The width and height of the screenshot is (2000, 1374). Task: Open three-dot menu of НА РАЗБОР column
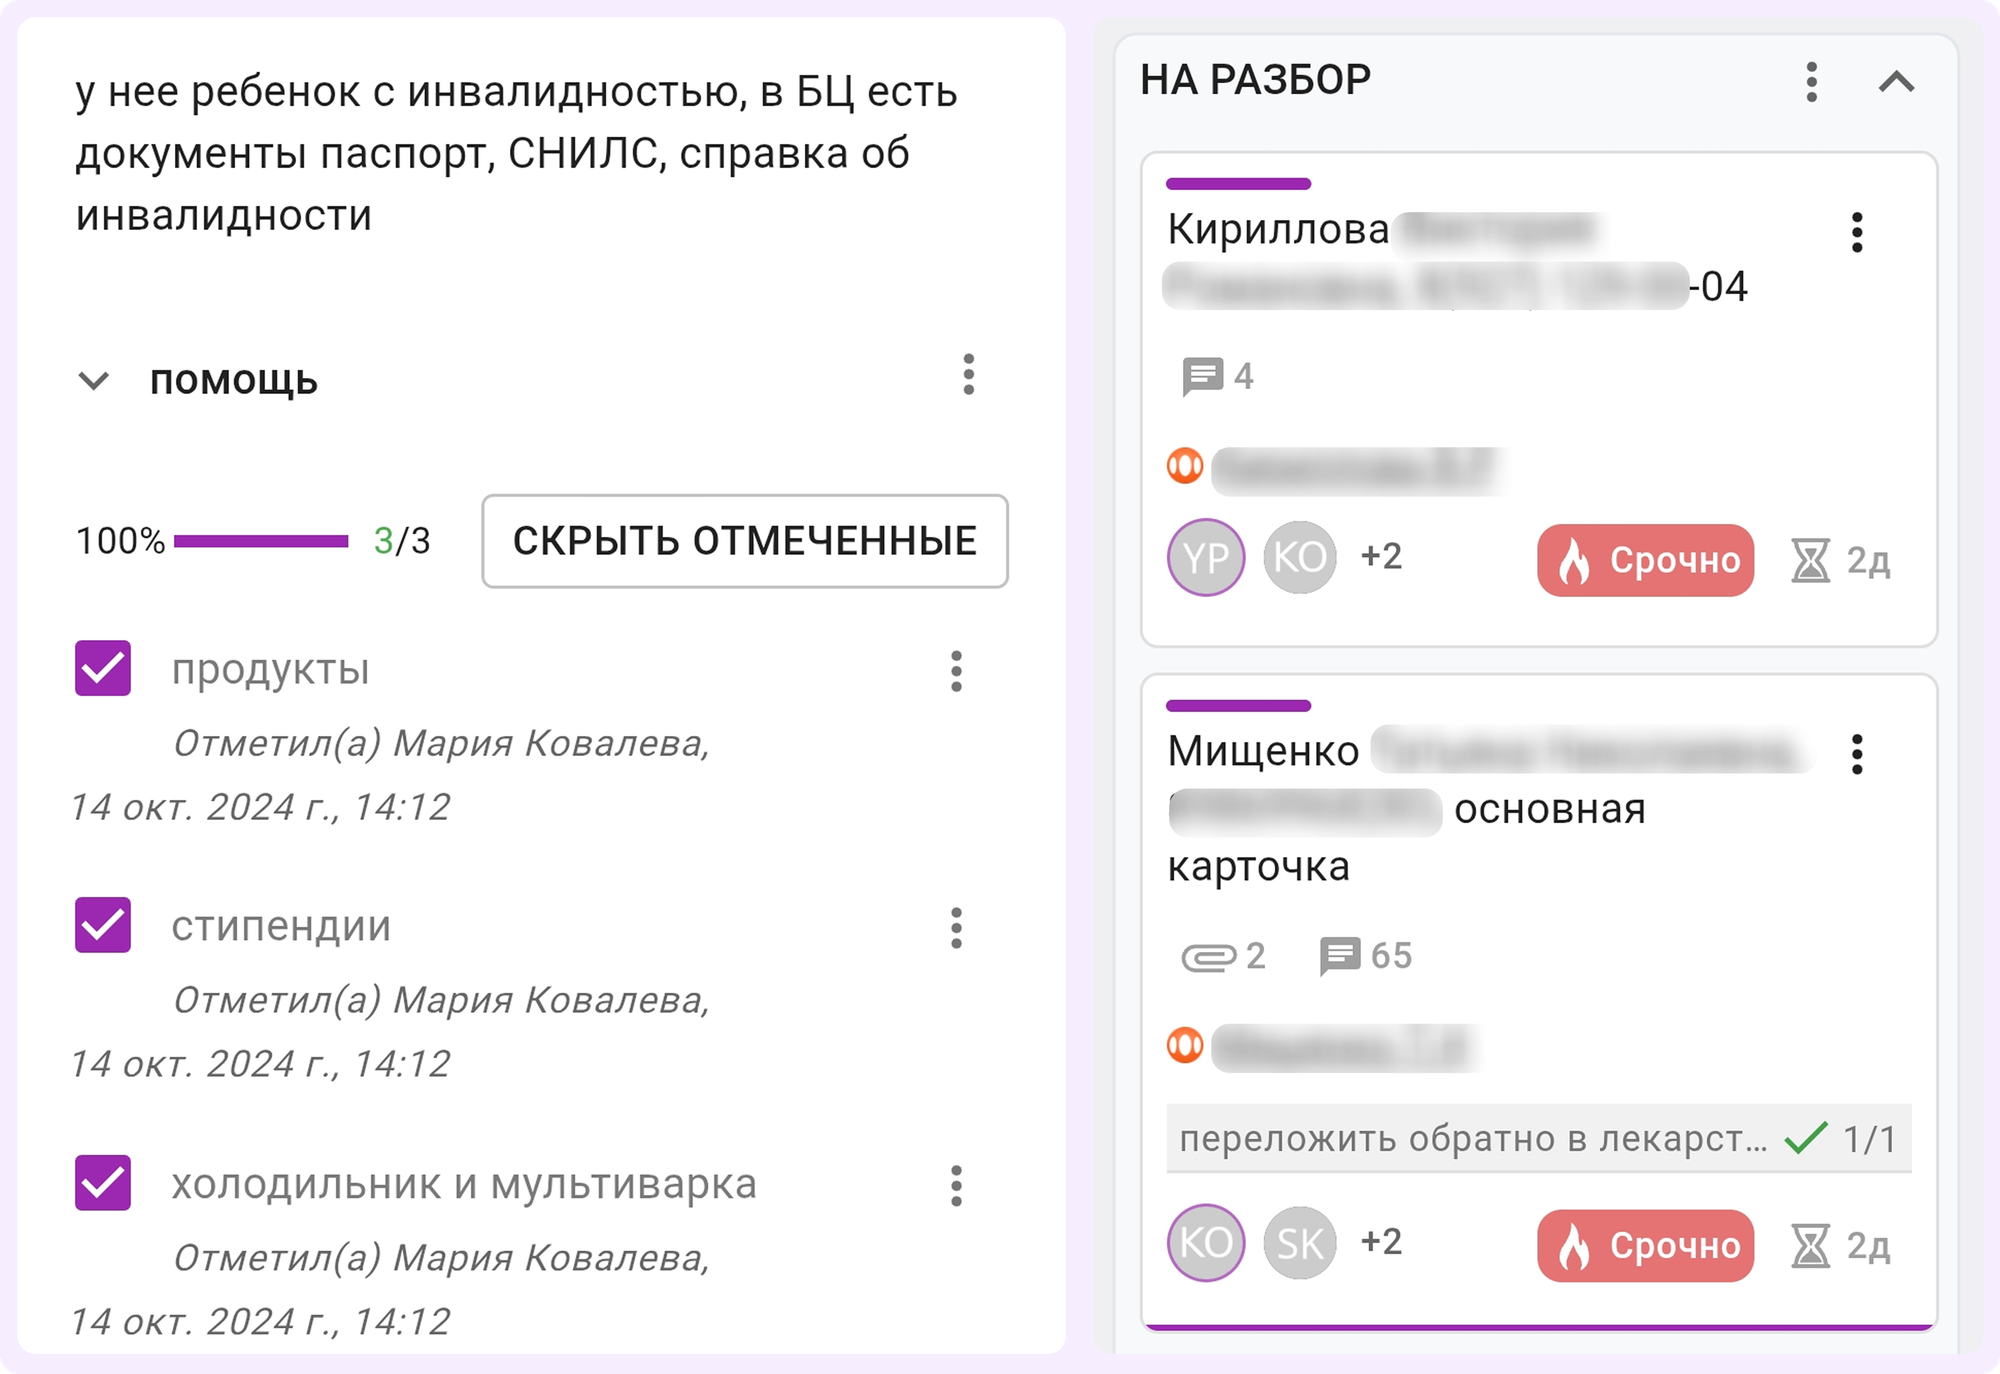coord(1811,82)
